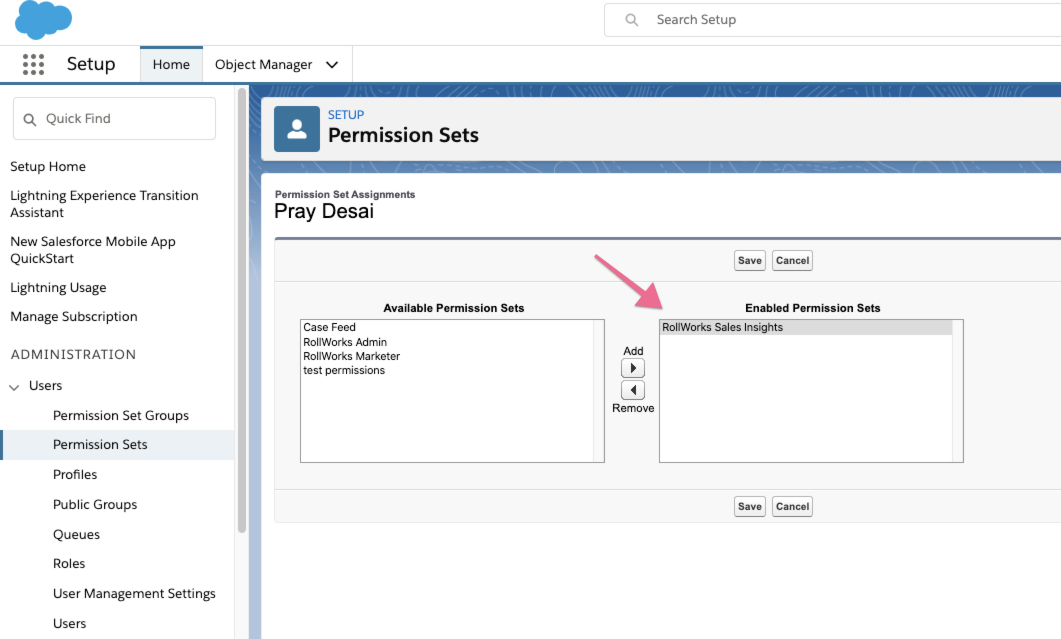1061x639 pixels.
Task: Click the bottom Save button
Action: pyautogui.click(x=750, y=506)
